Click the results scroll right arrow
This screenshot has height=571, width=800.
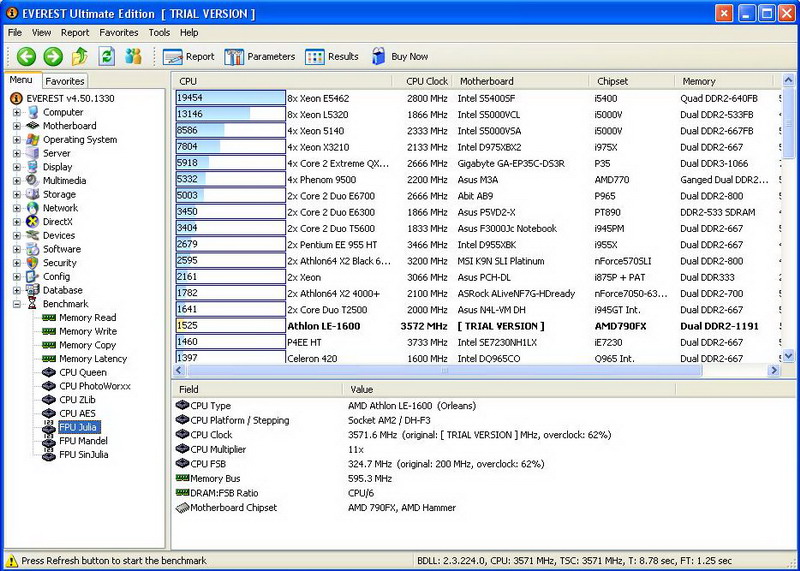click(774, 370)
